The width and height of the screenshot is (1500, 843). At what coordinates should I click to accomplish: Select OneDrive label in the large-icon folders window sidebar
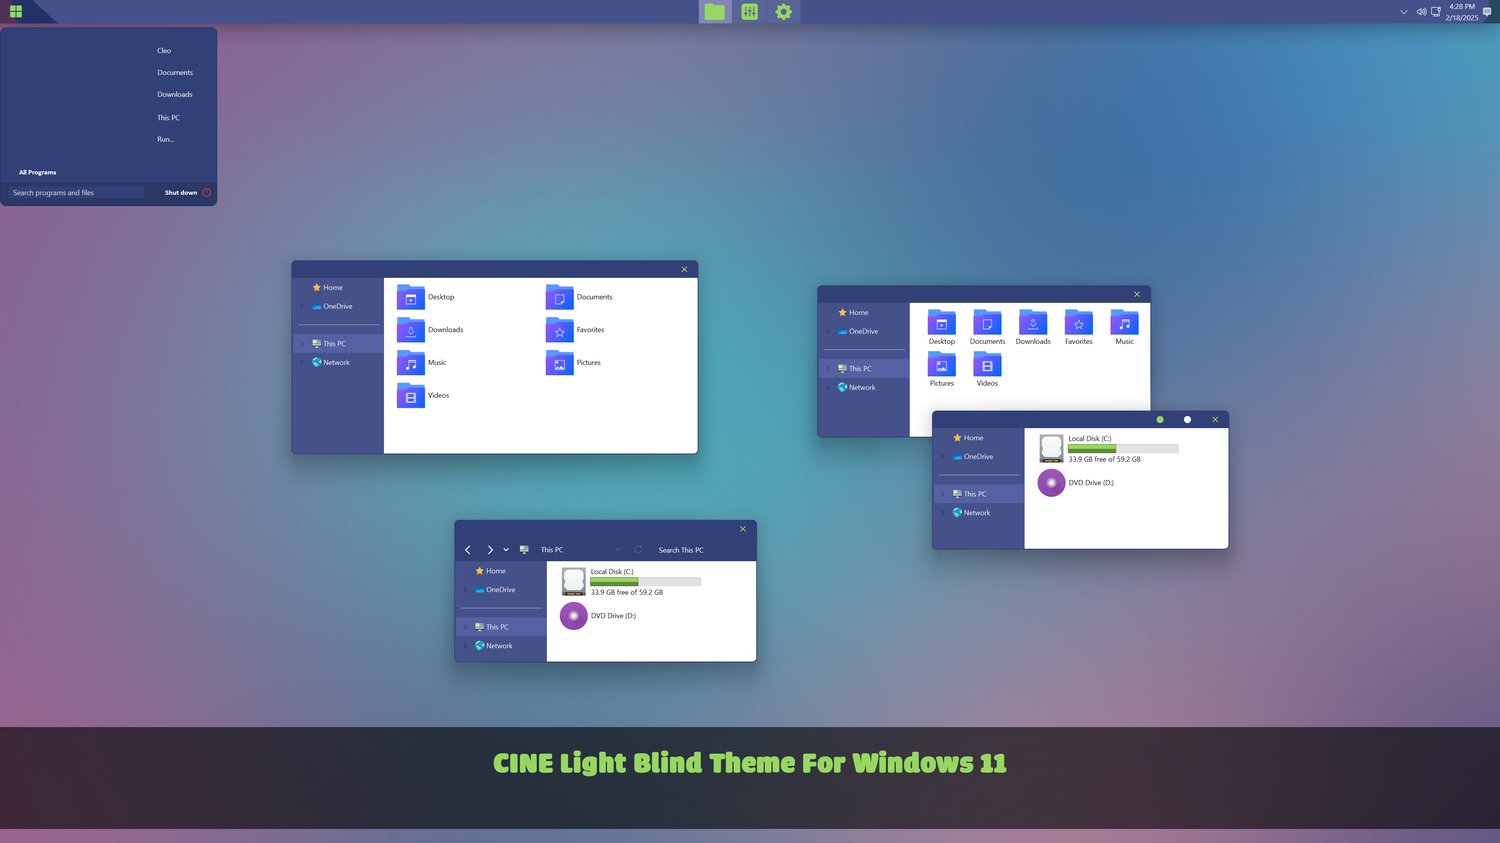864,332
